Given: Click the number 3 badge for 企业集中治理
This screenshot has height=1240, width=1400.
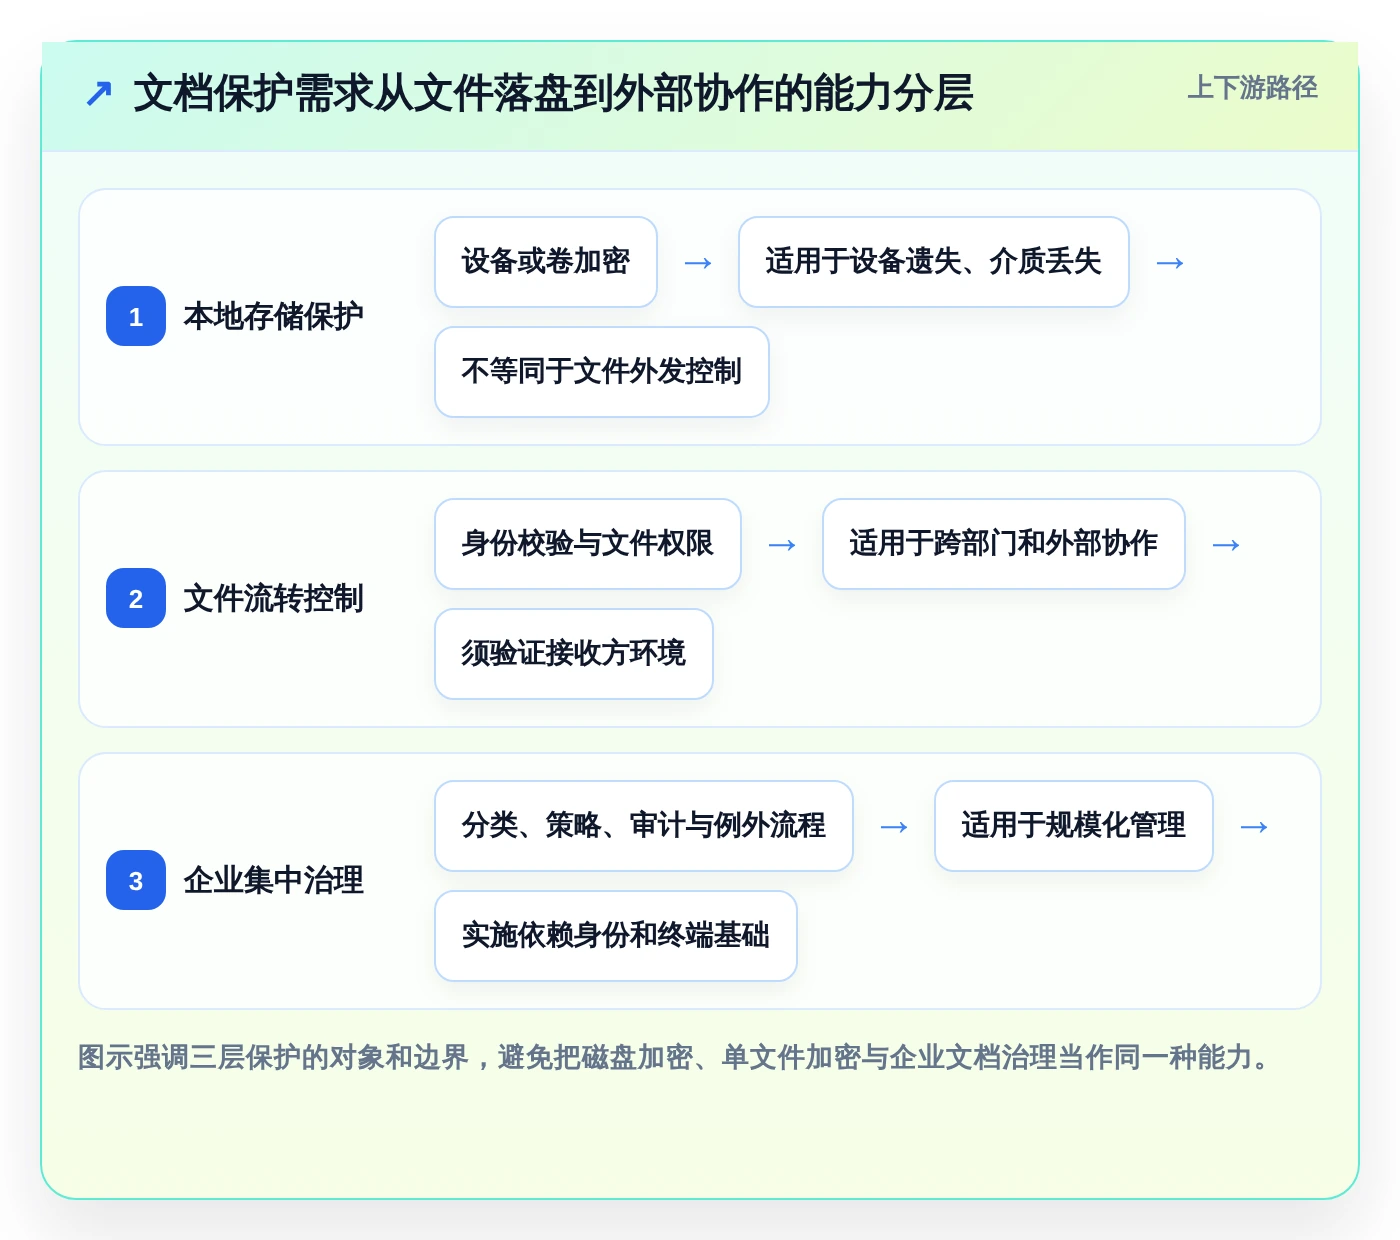Looking at the screenshot, I should (x=136, y=880).
